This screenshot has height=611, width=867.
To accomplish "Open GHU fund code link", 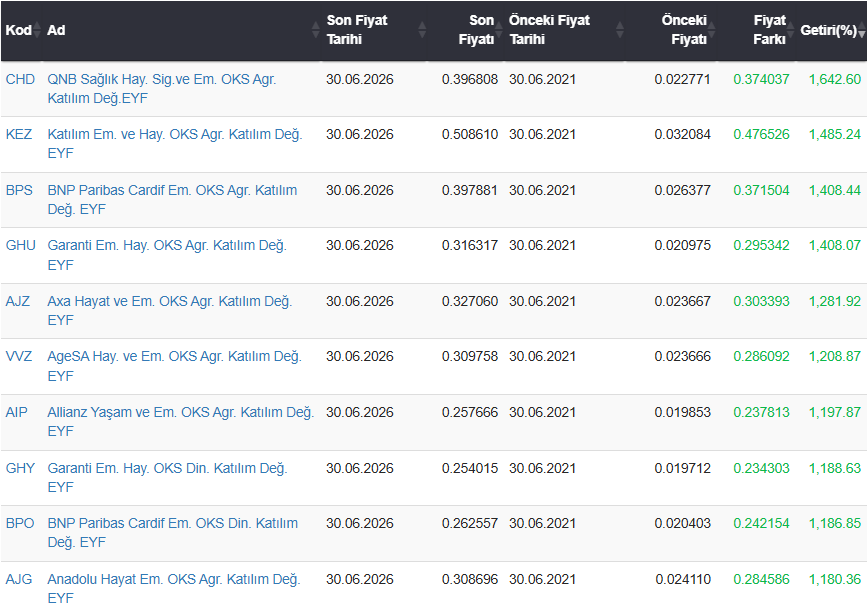I will click(20, 246).
